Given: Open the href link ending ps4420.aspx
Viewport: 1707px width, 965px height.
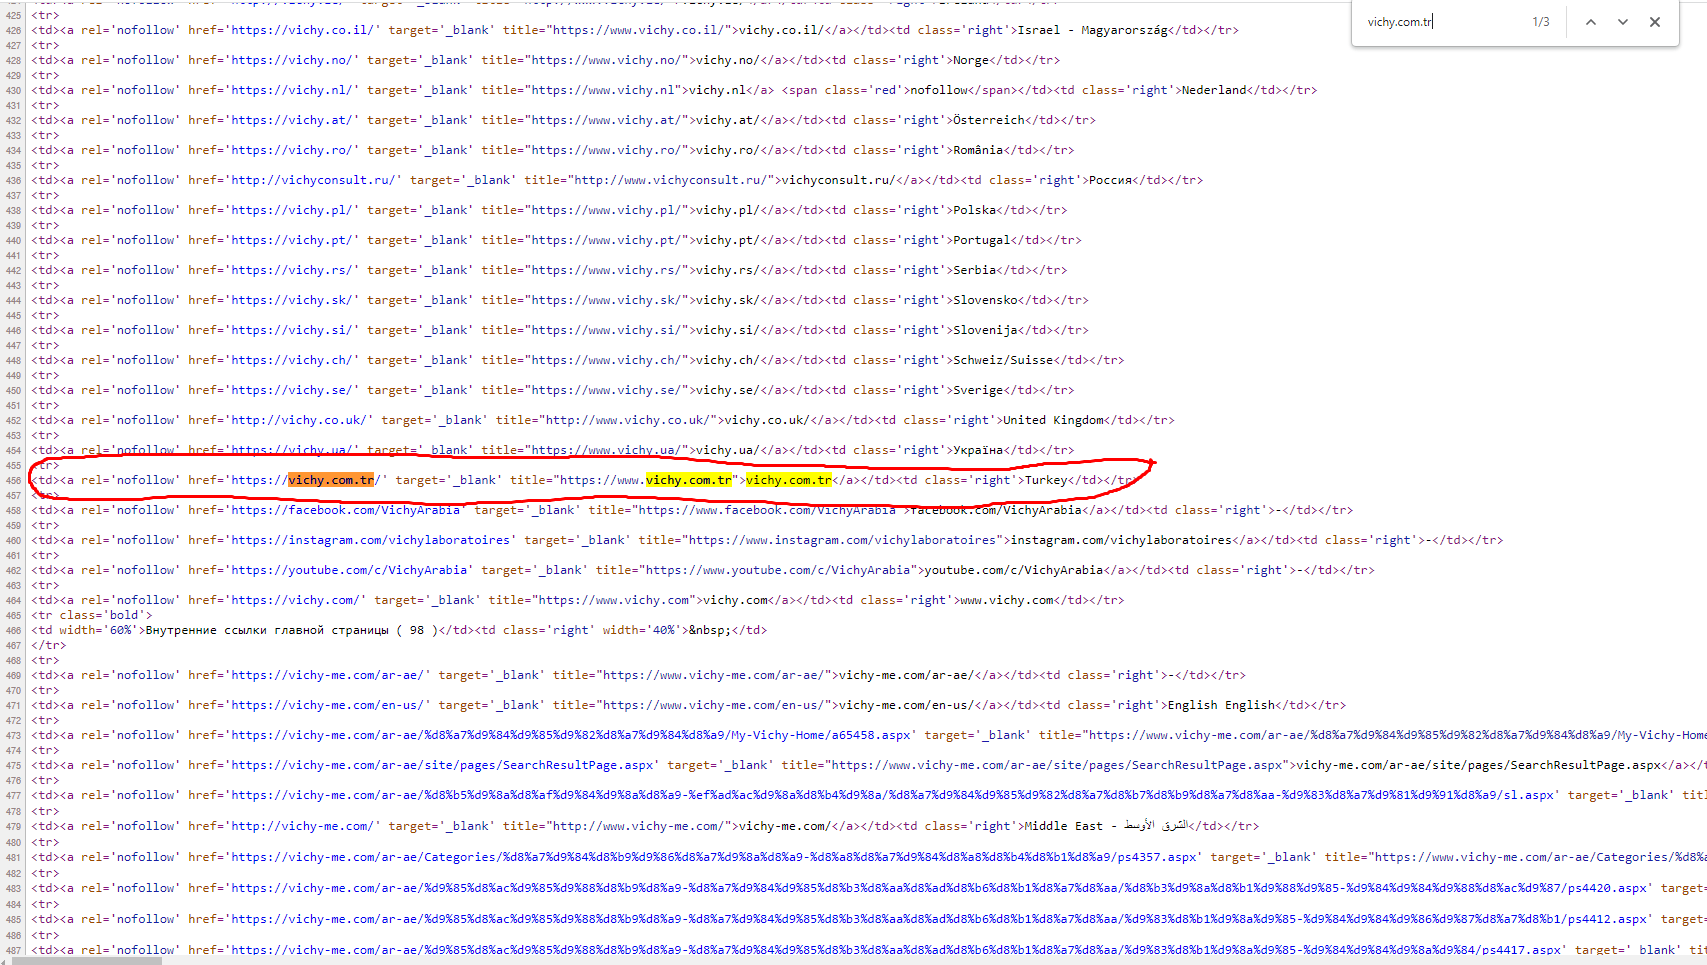Looking at the screenshot, I should tap(939, 888).
